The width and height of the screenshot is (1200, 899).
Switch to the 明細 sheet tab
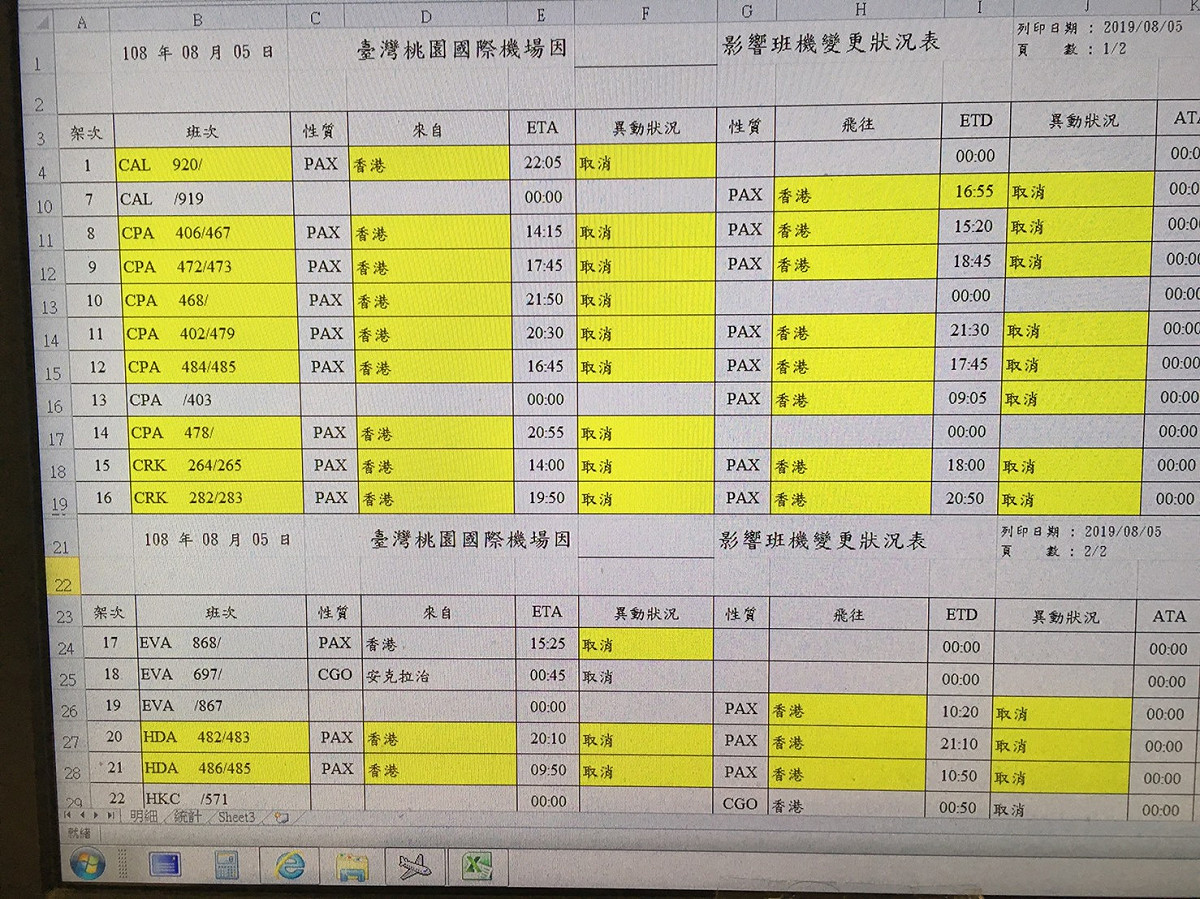pos(143,816)
